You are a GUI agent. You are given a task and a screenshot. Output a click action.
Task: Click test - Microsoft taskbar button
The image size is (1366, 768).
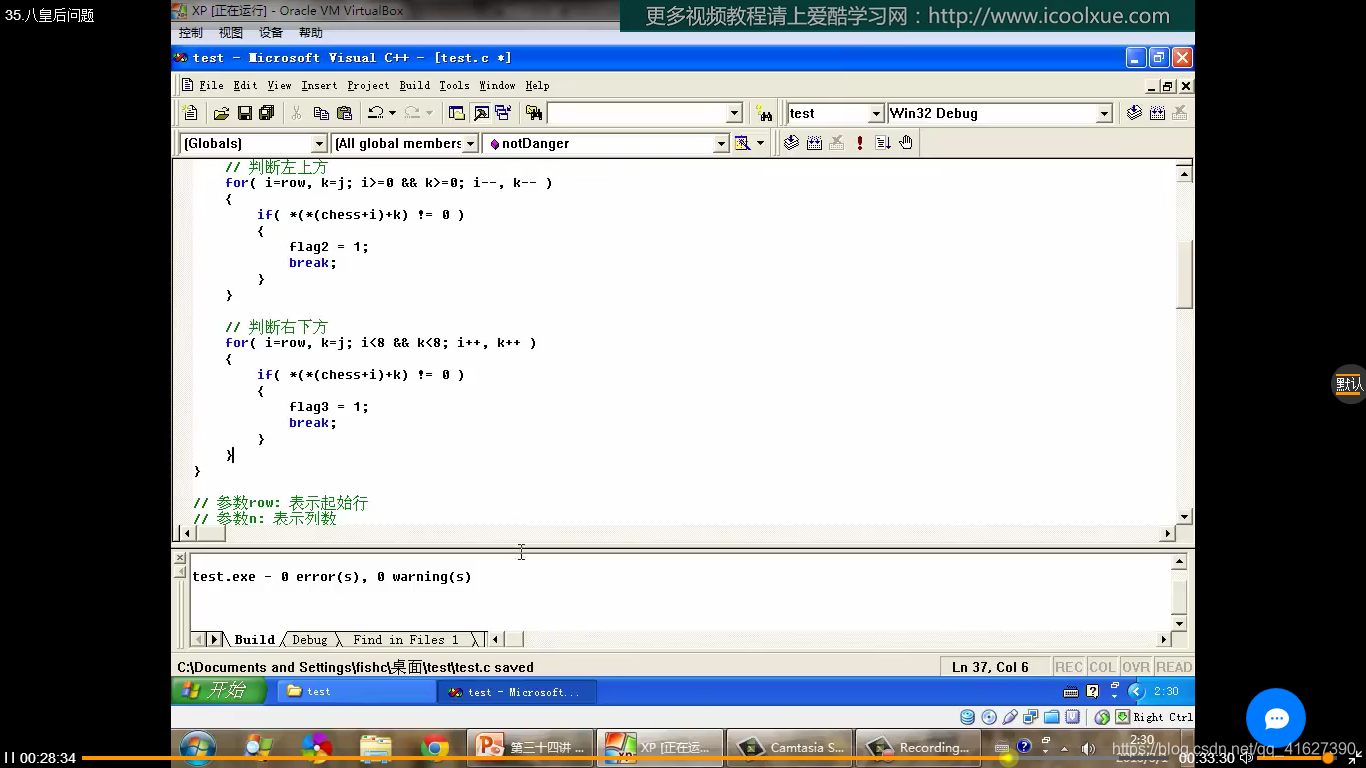tap(517, 691)
